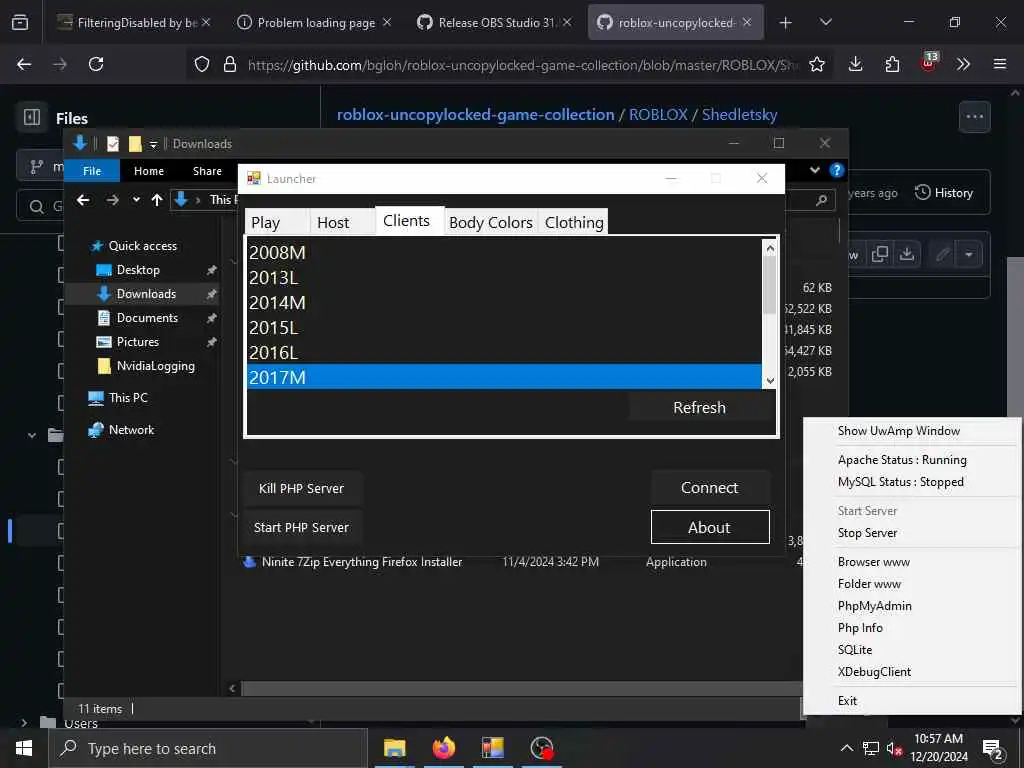Open the Firefox extensions puzzle icon
The height and width of the screenshot is (768, 1024).
tap(892, 64)
